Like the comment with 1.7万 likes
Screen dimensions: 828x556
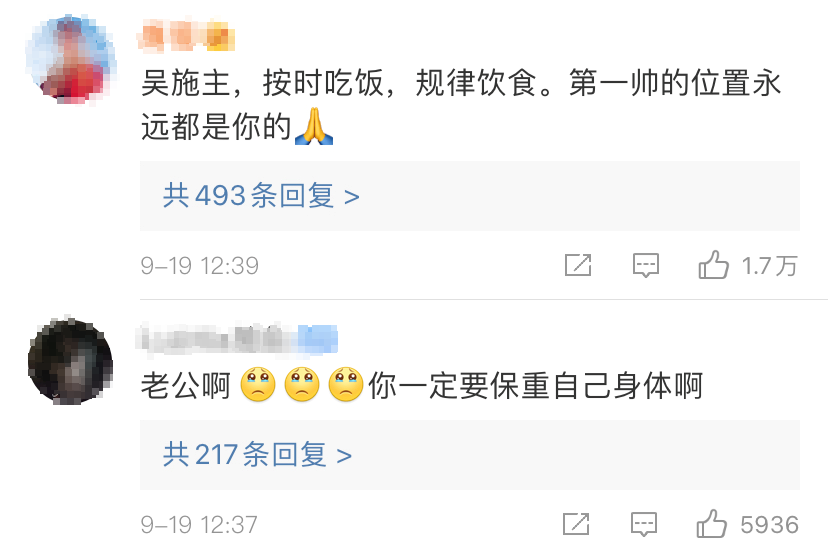[713, 265]
